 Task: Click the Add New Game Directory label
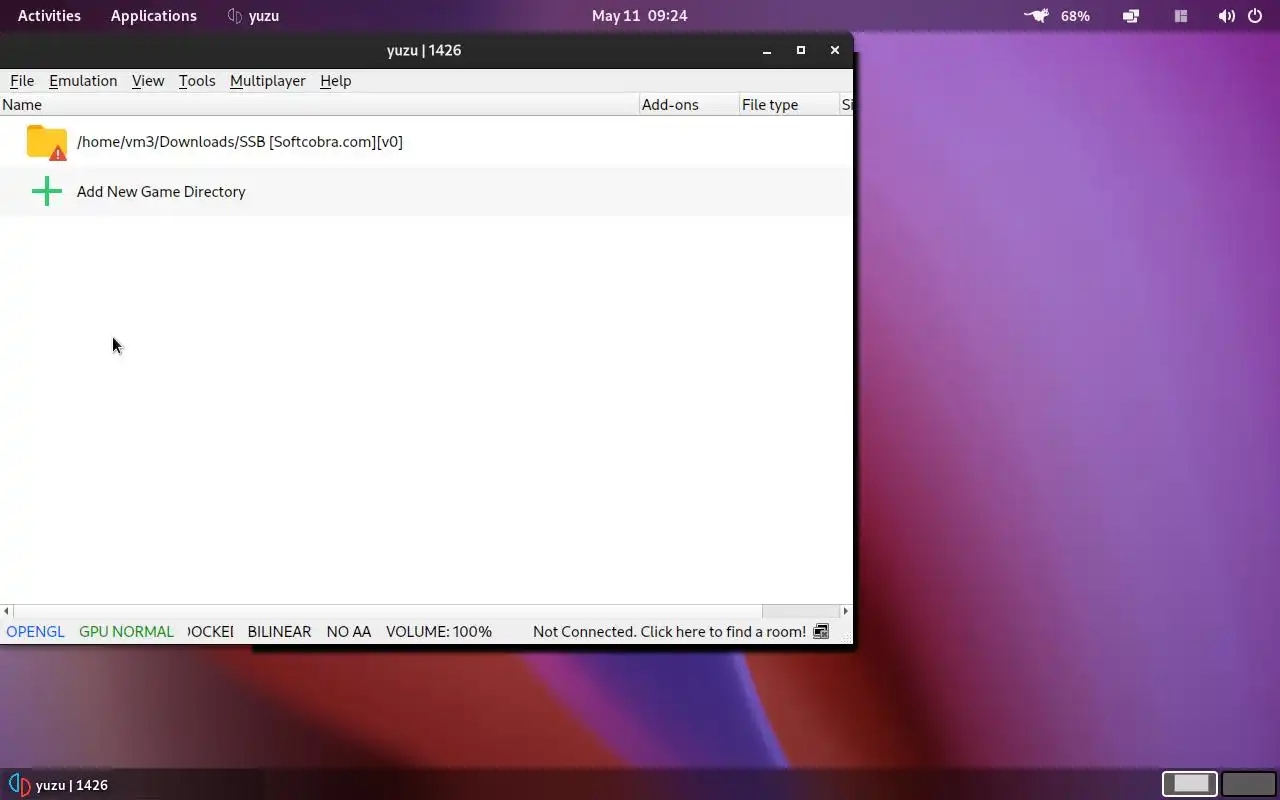click(x=161, y=192)
